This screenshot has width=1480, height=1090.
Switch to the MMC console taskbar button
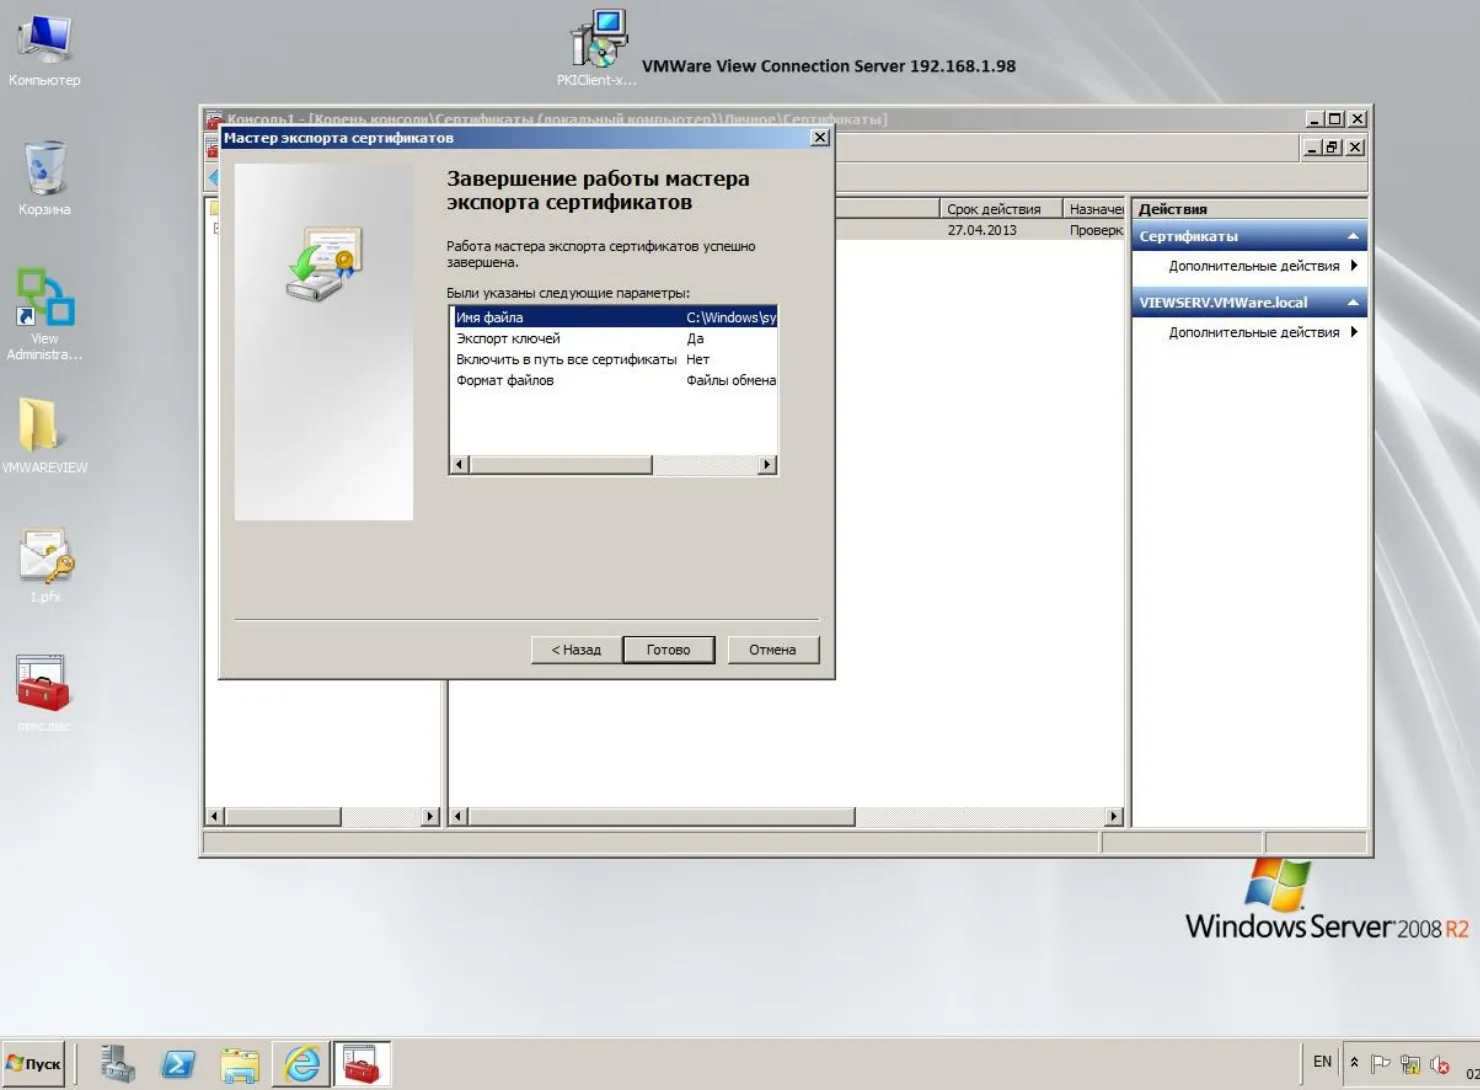coord(361,1063)
